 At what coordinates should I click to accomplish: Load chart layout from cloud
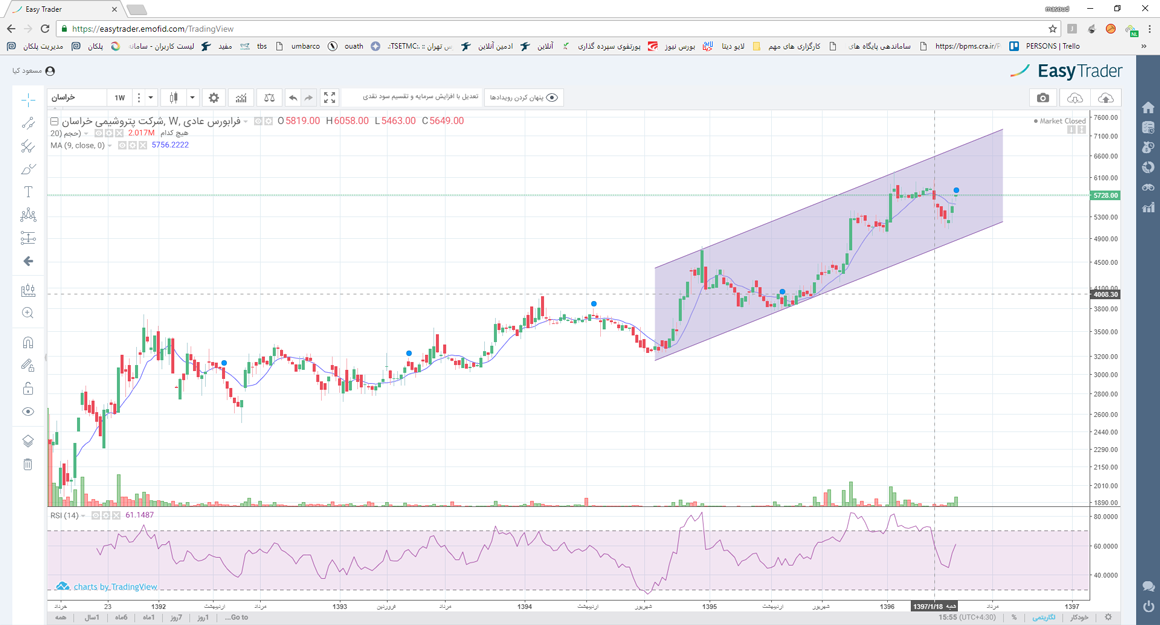1075,98
